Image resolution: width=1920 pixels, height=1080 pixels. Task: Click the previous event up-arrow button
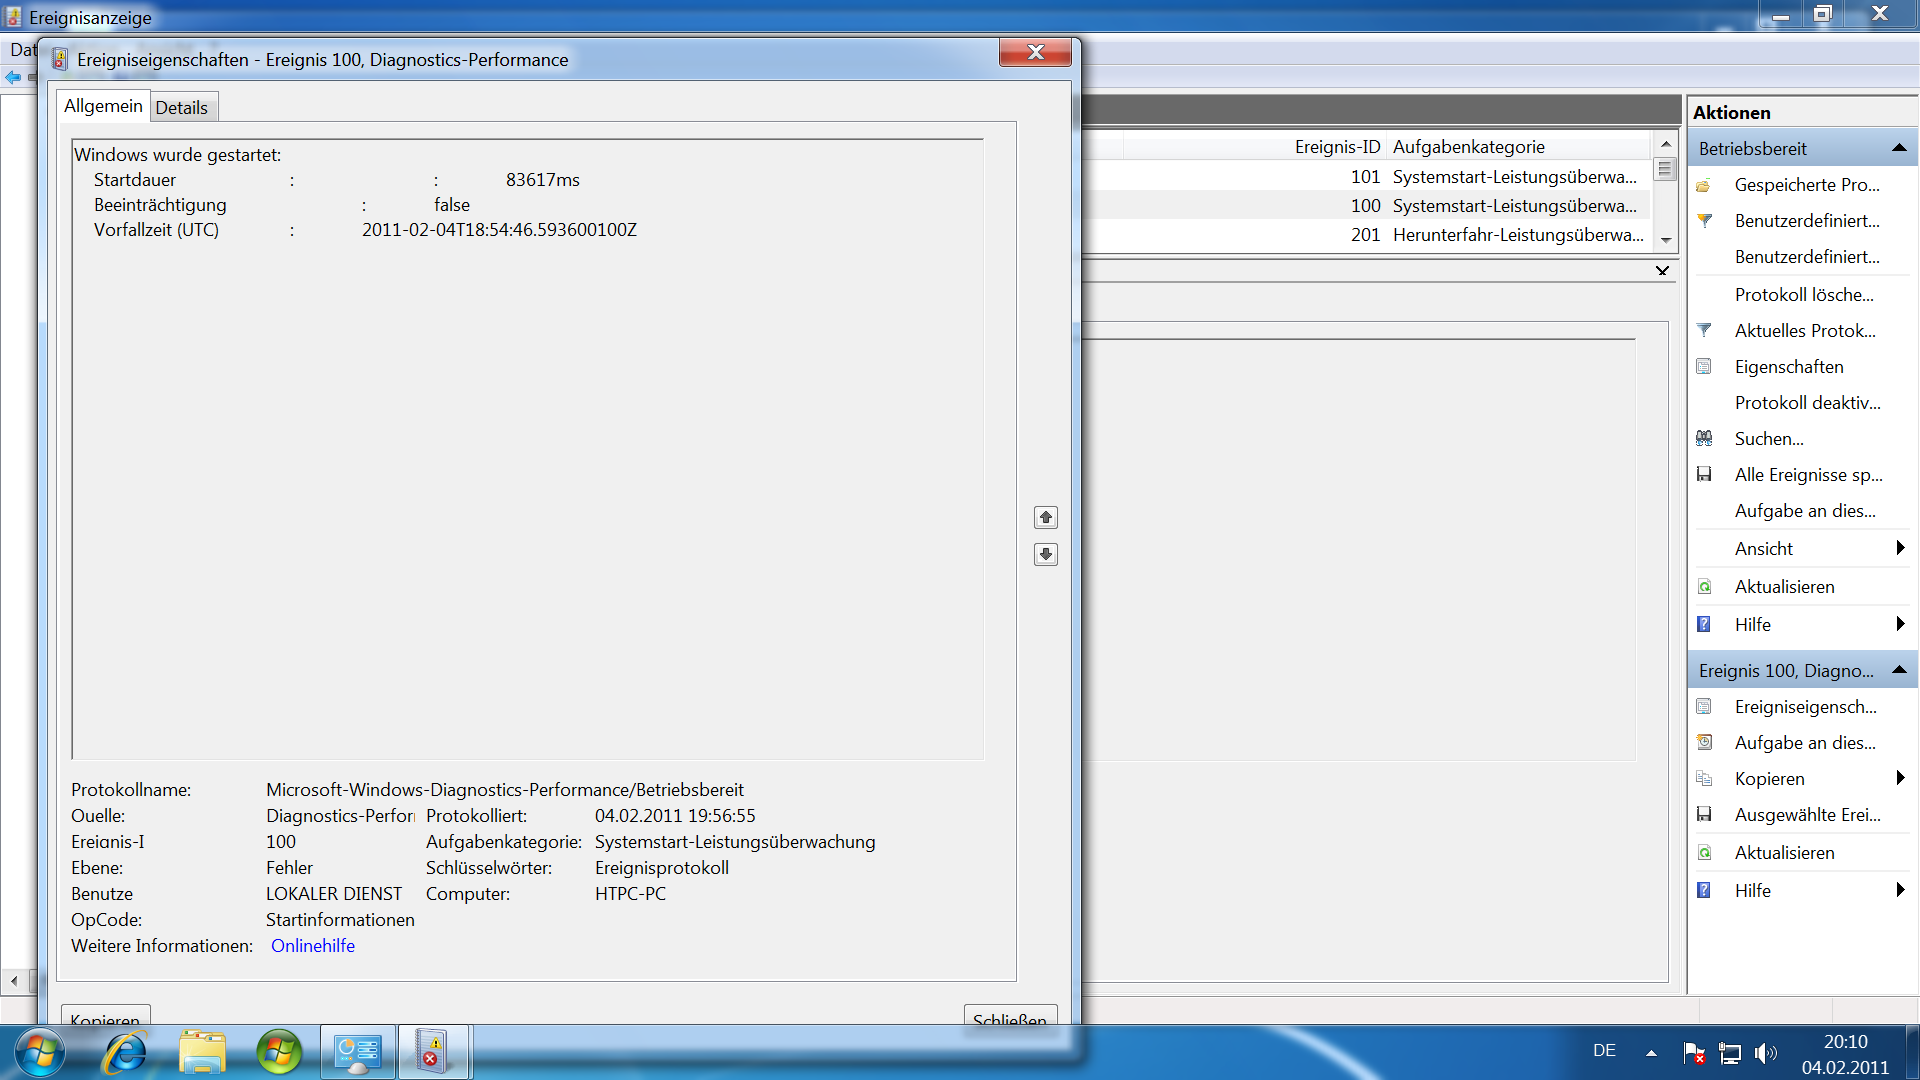1045,517
